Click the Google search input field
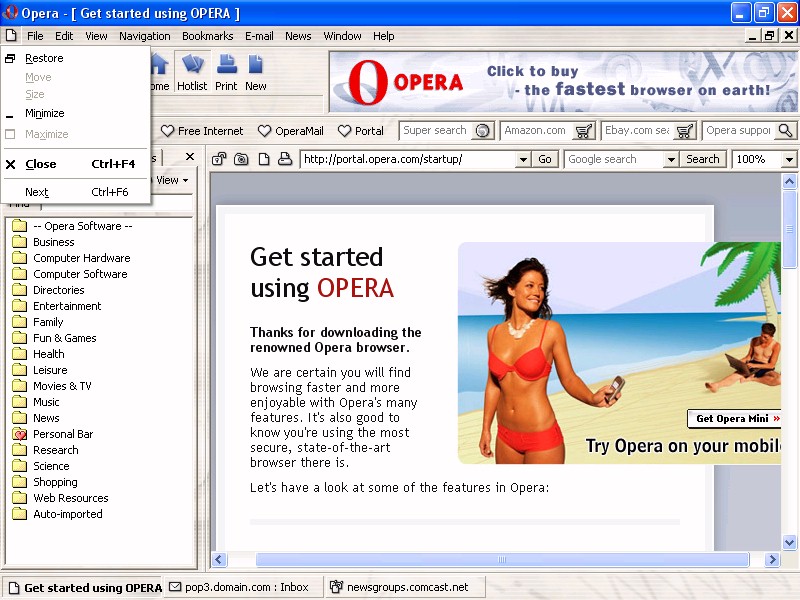The height and width of the screenshot is (600, 800). (x=614, y=159)
